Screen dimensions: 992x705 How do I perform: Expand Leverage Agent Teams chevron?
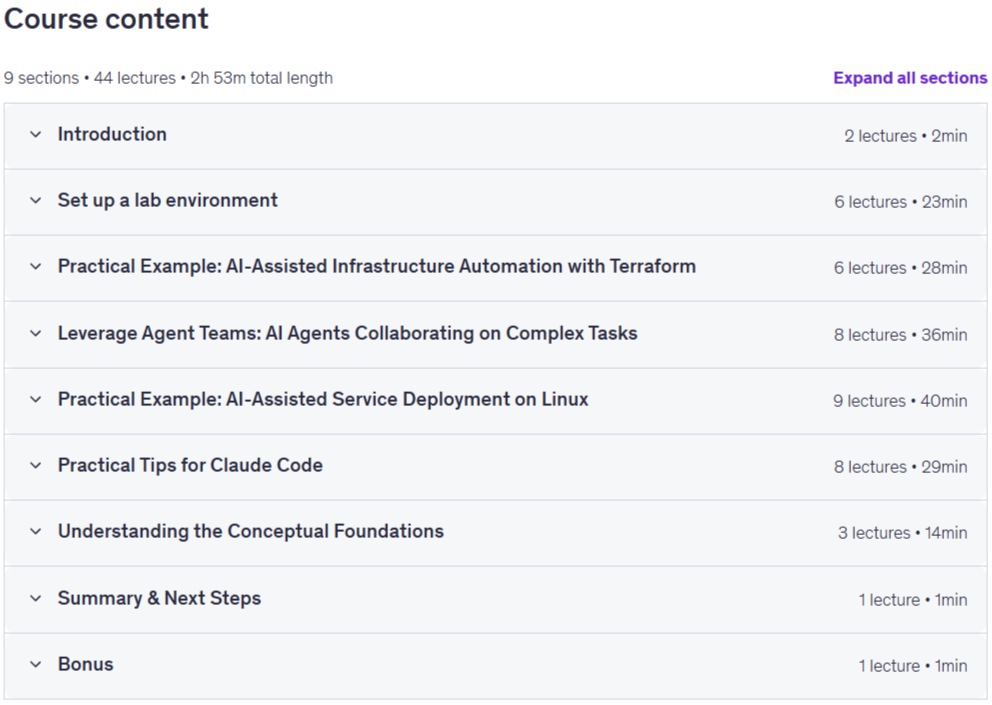(x=35, y=334)
